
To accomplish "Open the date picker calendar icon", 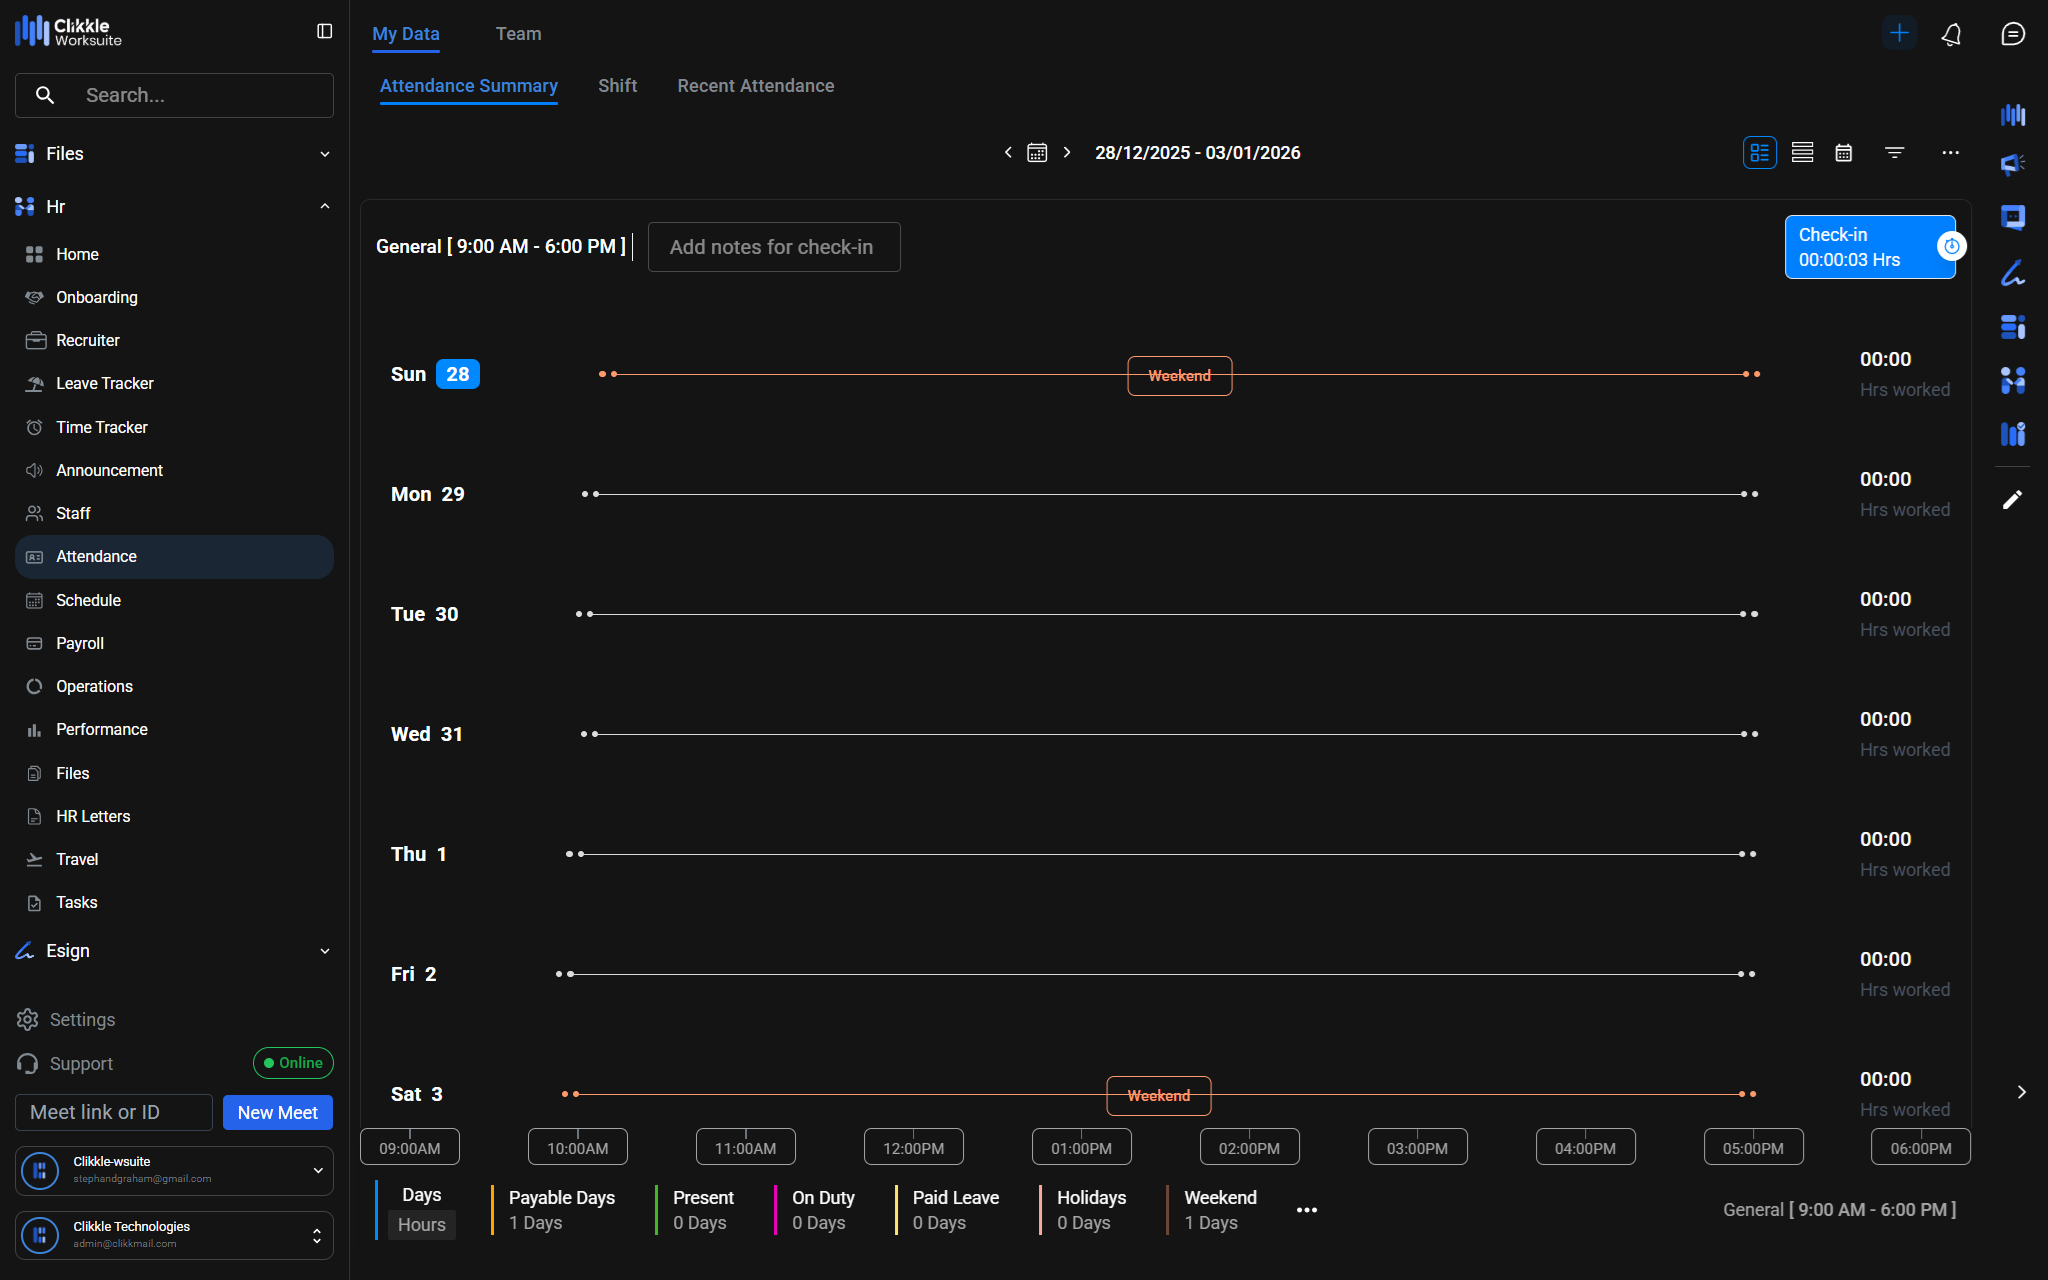I will coord(1037,153).
